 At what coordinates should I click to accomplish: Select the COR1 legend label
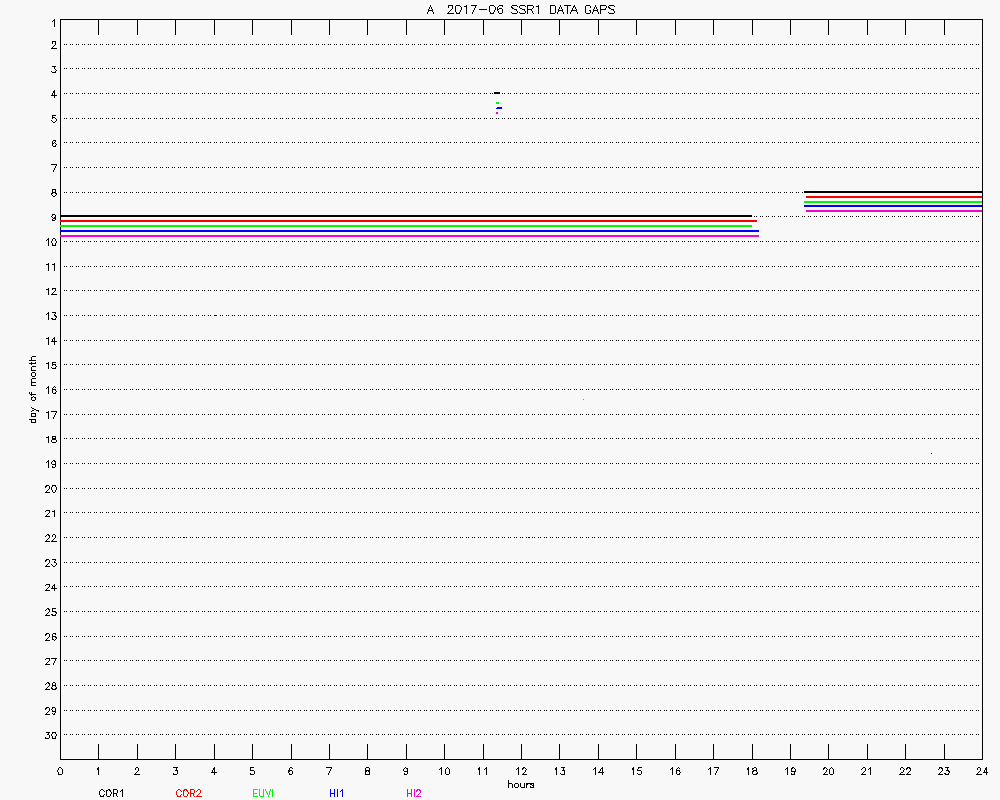[111, 793]
